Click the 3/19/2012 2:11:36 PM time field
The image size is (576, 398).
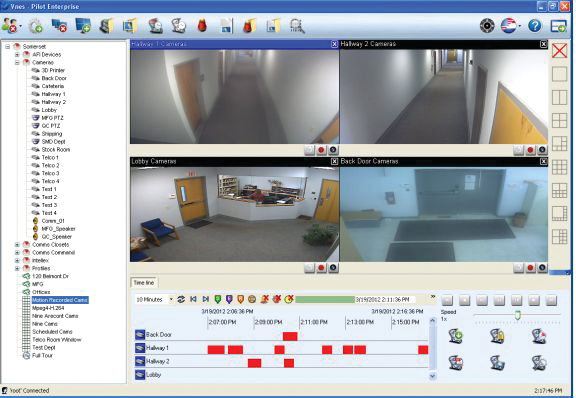(x=385, y=300)
